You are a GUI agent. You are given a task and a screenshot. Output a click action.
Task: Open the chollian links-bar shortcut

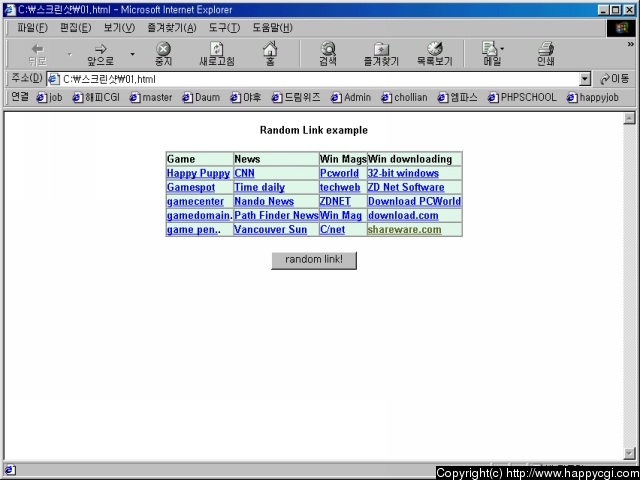[x=404, y=98]
